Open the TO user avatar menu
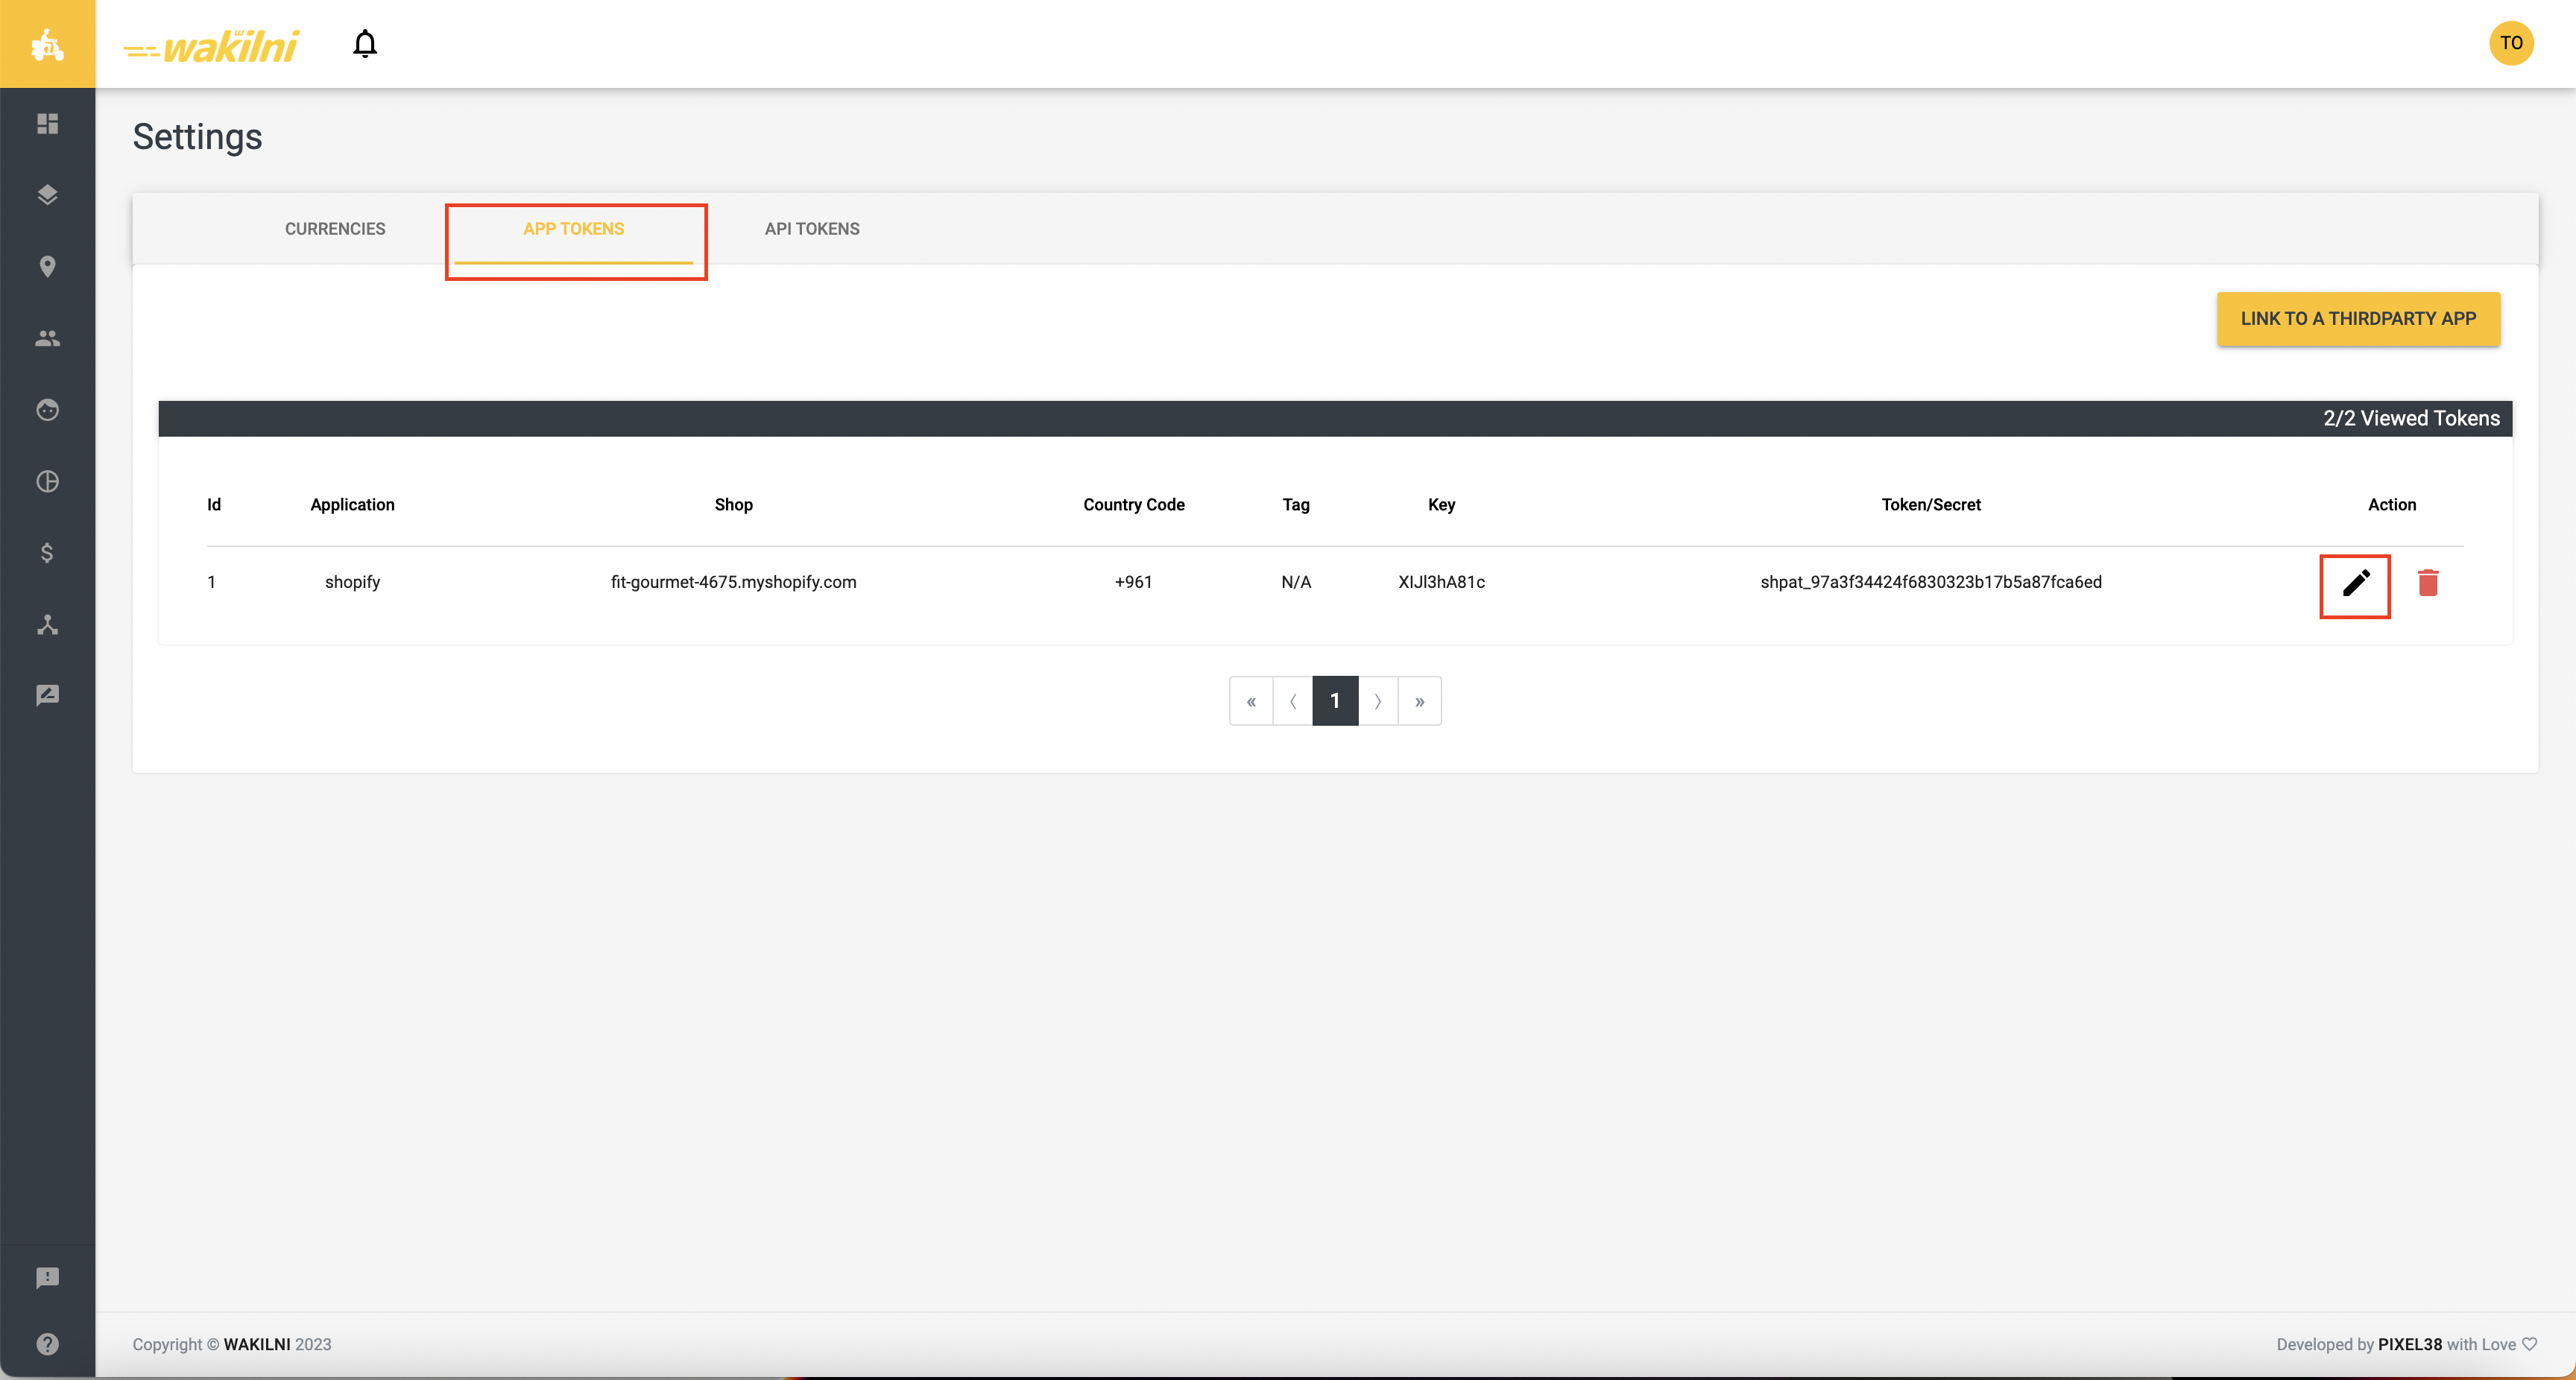 2510,43
